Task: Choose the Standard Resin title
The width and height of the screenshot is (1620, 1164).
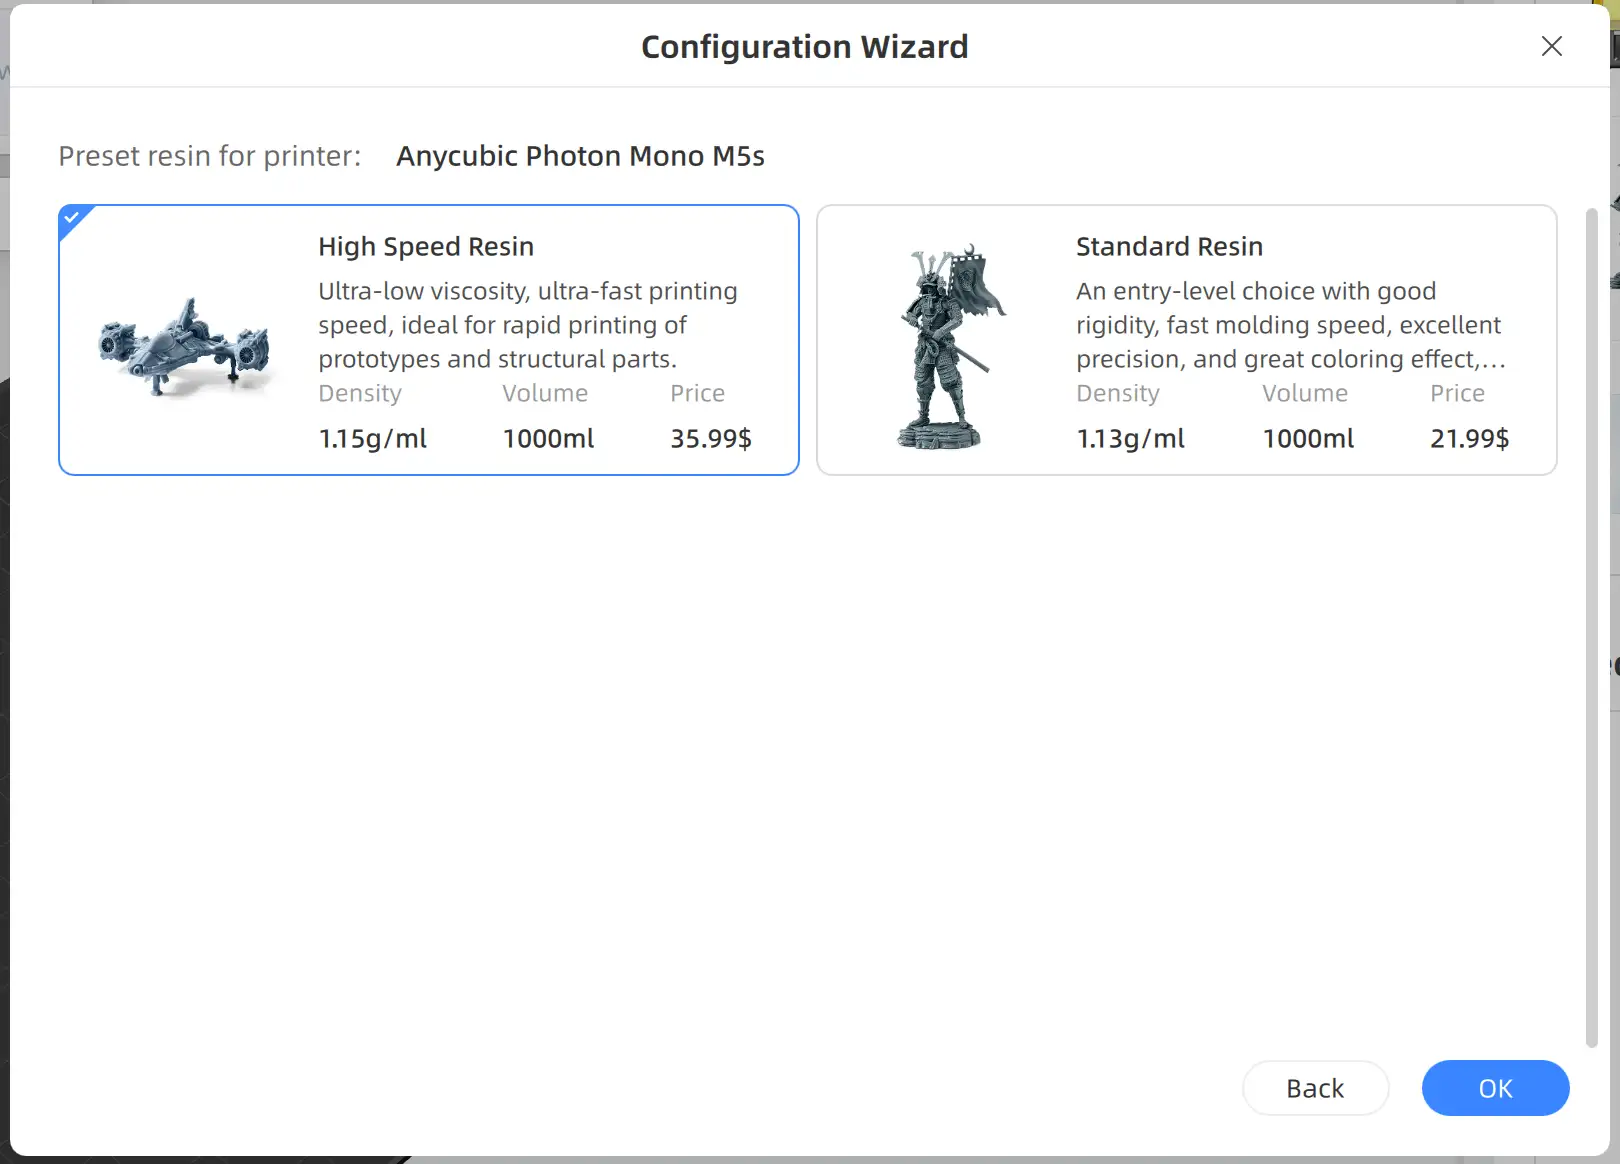Action: [1169, 246]
